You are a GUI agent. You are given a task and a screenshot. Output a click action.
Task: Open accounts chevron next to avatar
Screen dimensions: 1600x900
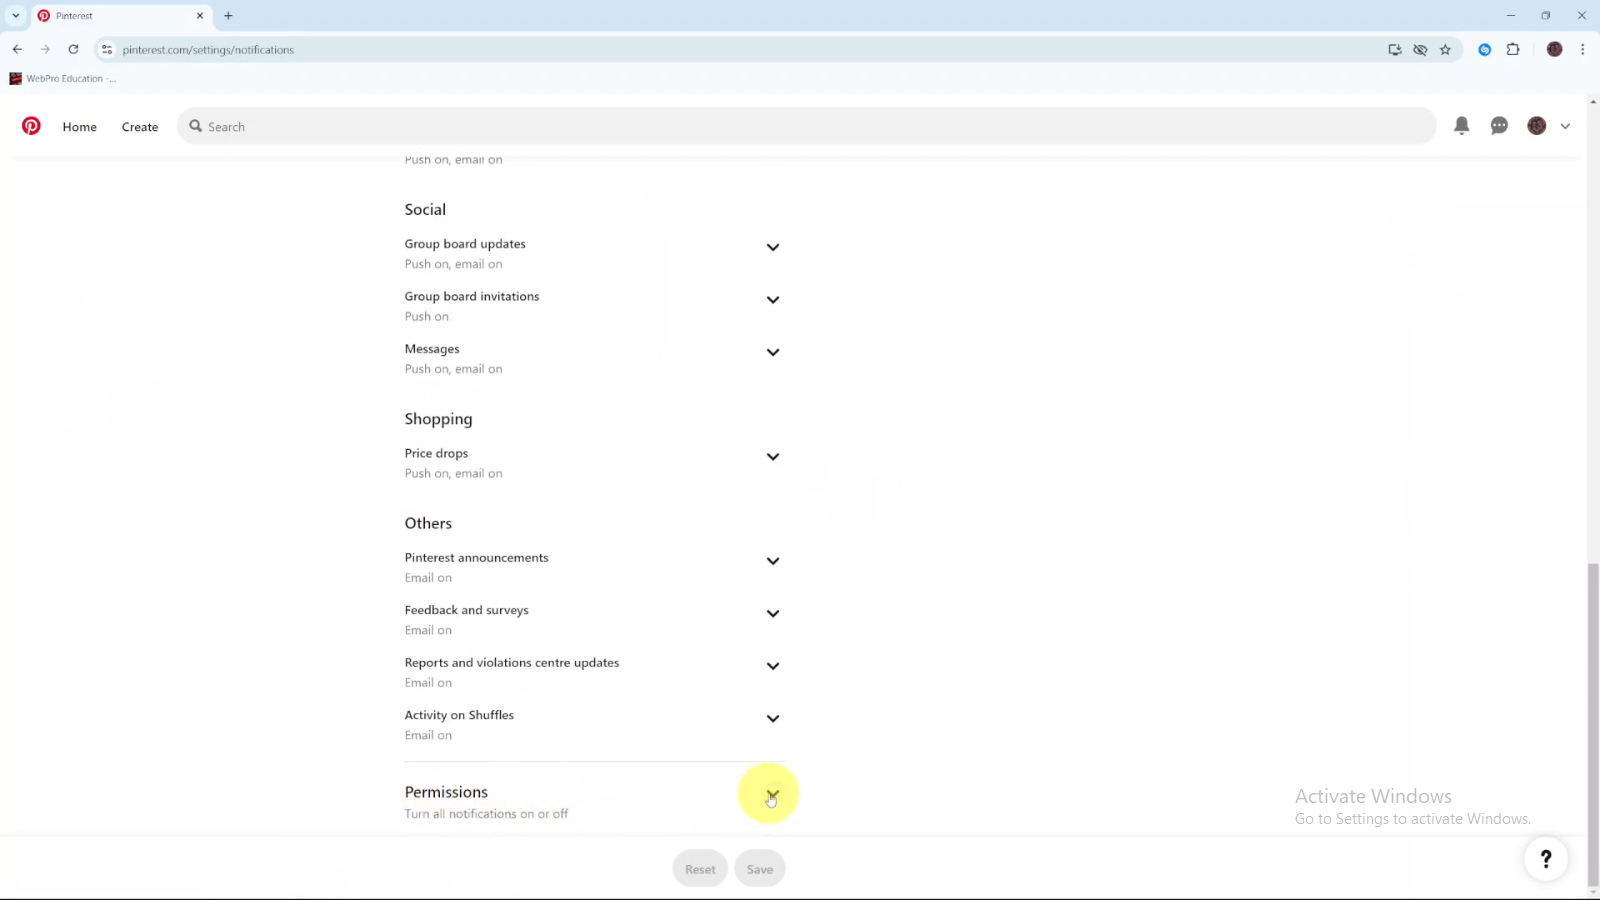click(1565, 127)
